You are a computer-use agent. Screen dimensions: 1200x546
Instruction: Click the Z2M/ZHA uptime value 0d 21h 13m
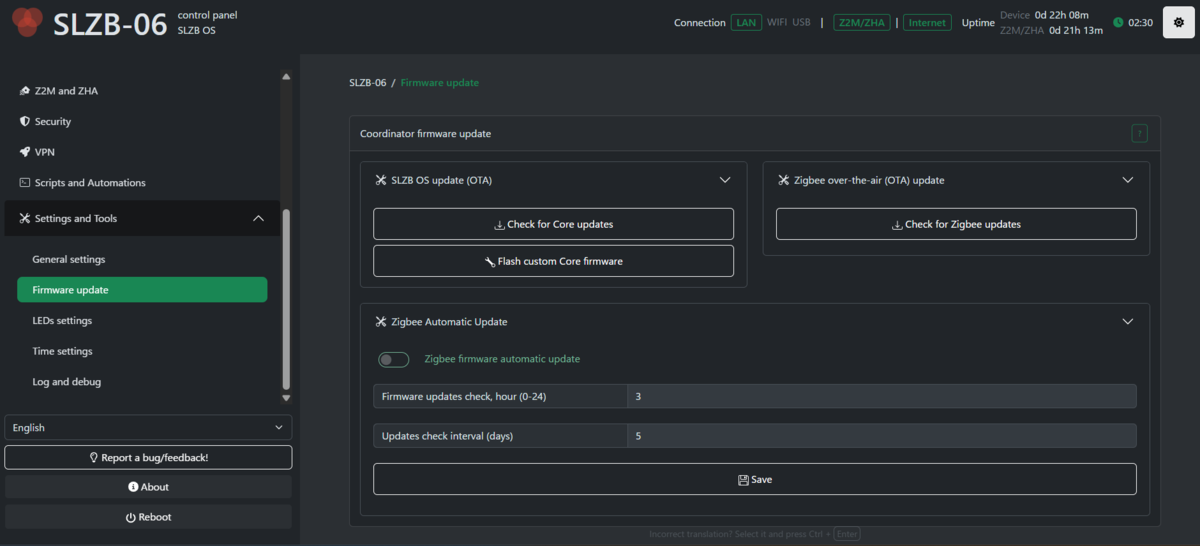point(1075,30)
